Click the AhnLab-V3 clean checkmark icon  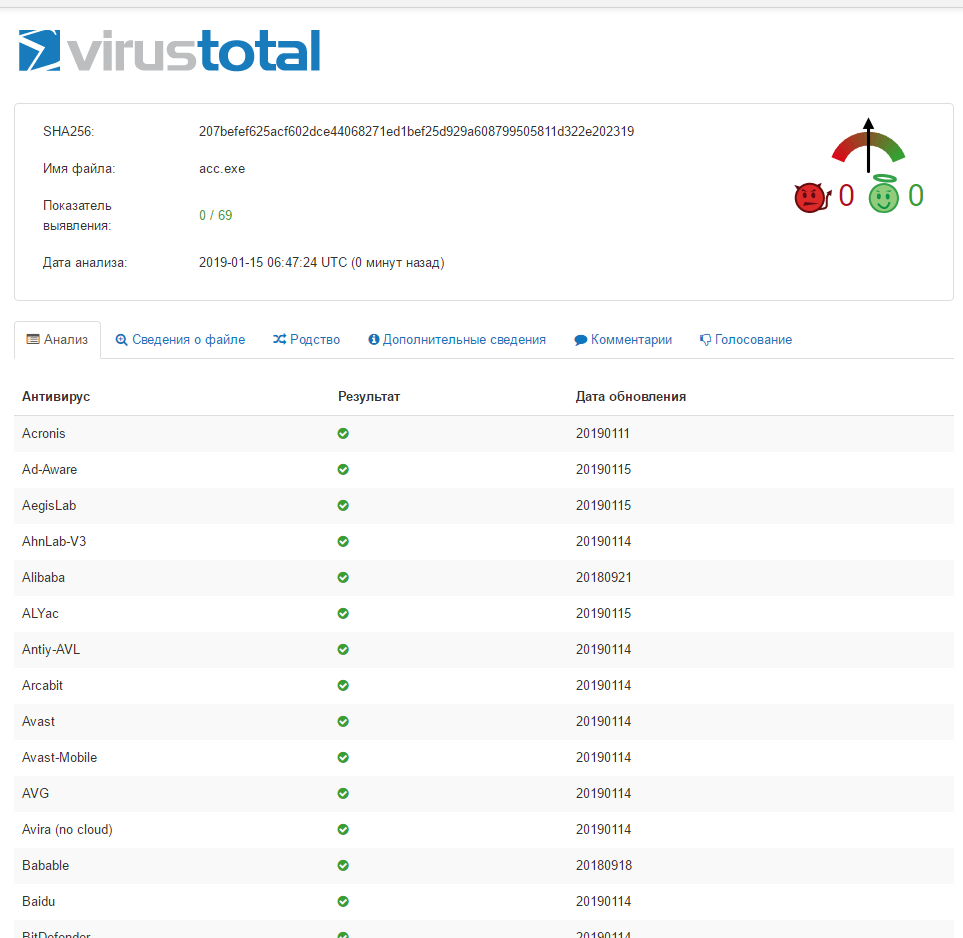coord(343,541)
